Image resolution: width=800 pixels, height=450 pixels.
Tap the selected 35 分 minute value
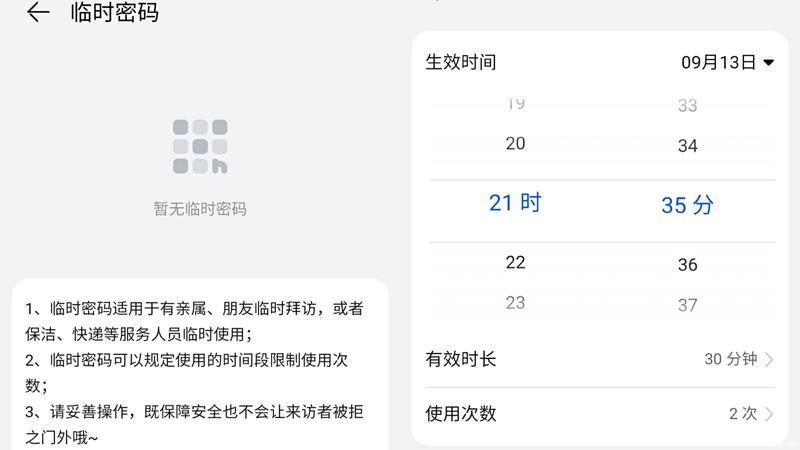[x=687, y=205]
